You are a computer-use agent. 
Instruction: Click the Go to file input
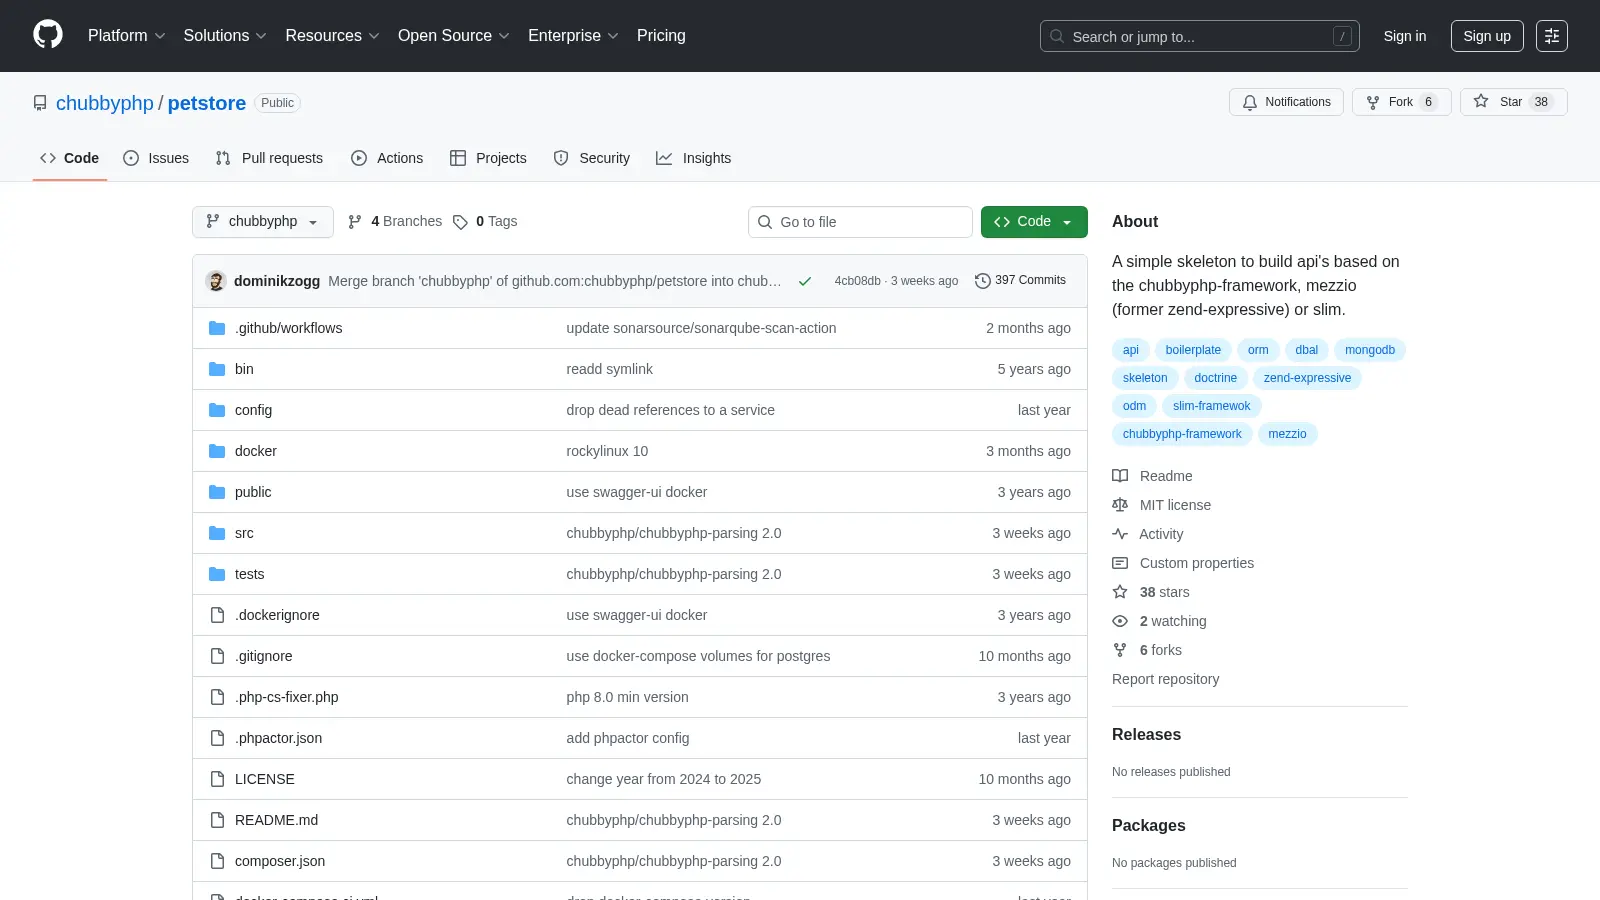coord(860,222)
